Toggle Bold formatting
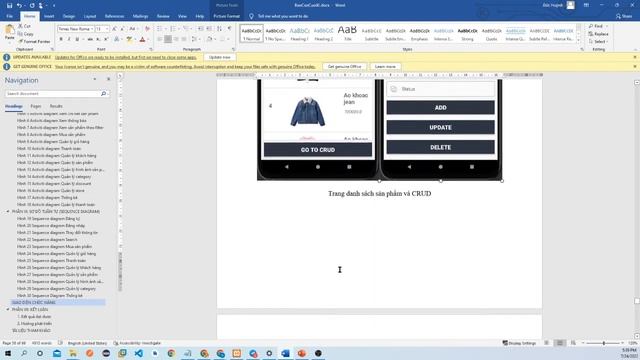 (61, 39)
